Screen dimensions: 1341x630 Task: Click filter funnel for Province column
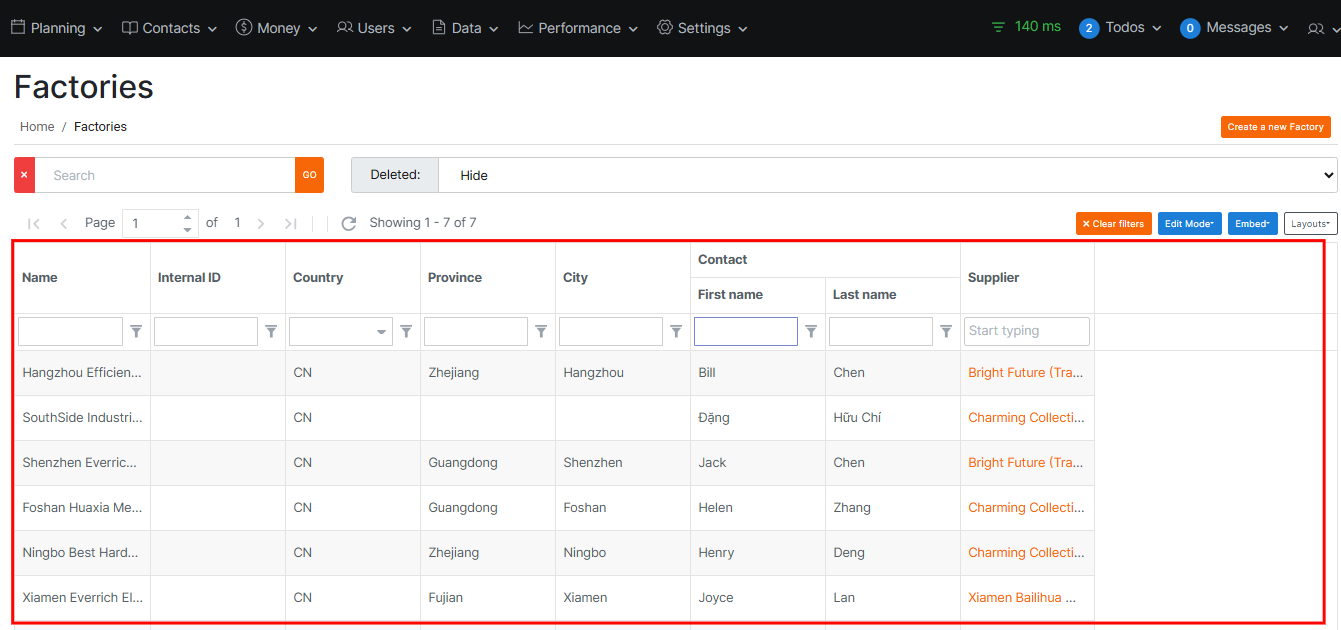541,331
